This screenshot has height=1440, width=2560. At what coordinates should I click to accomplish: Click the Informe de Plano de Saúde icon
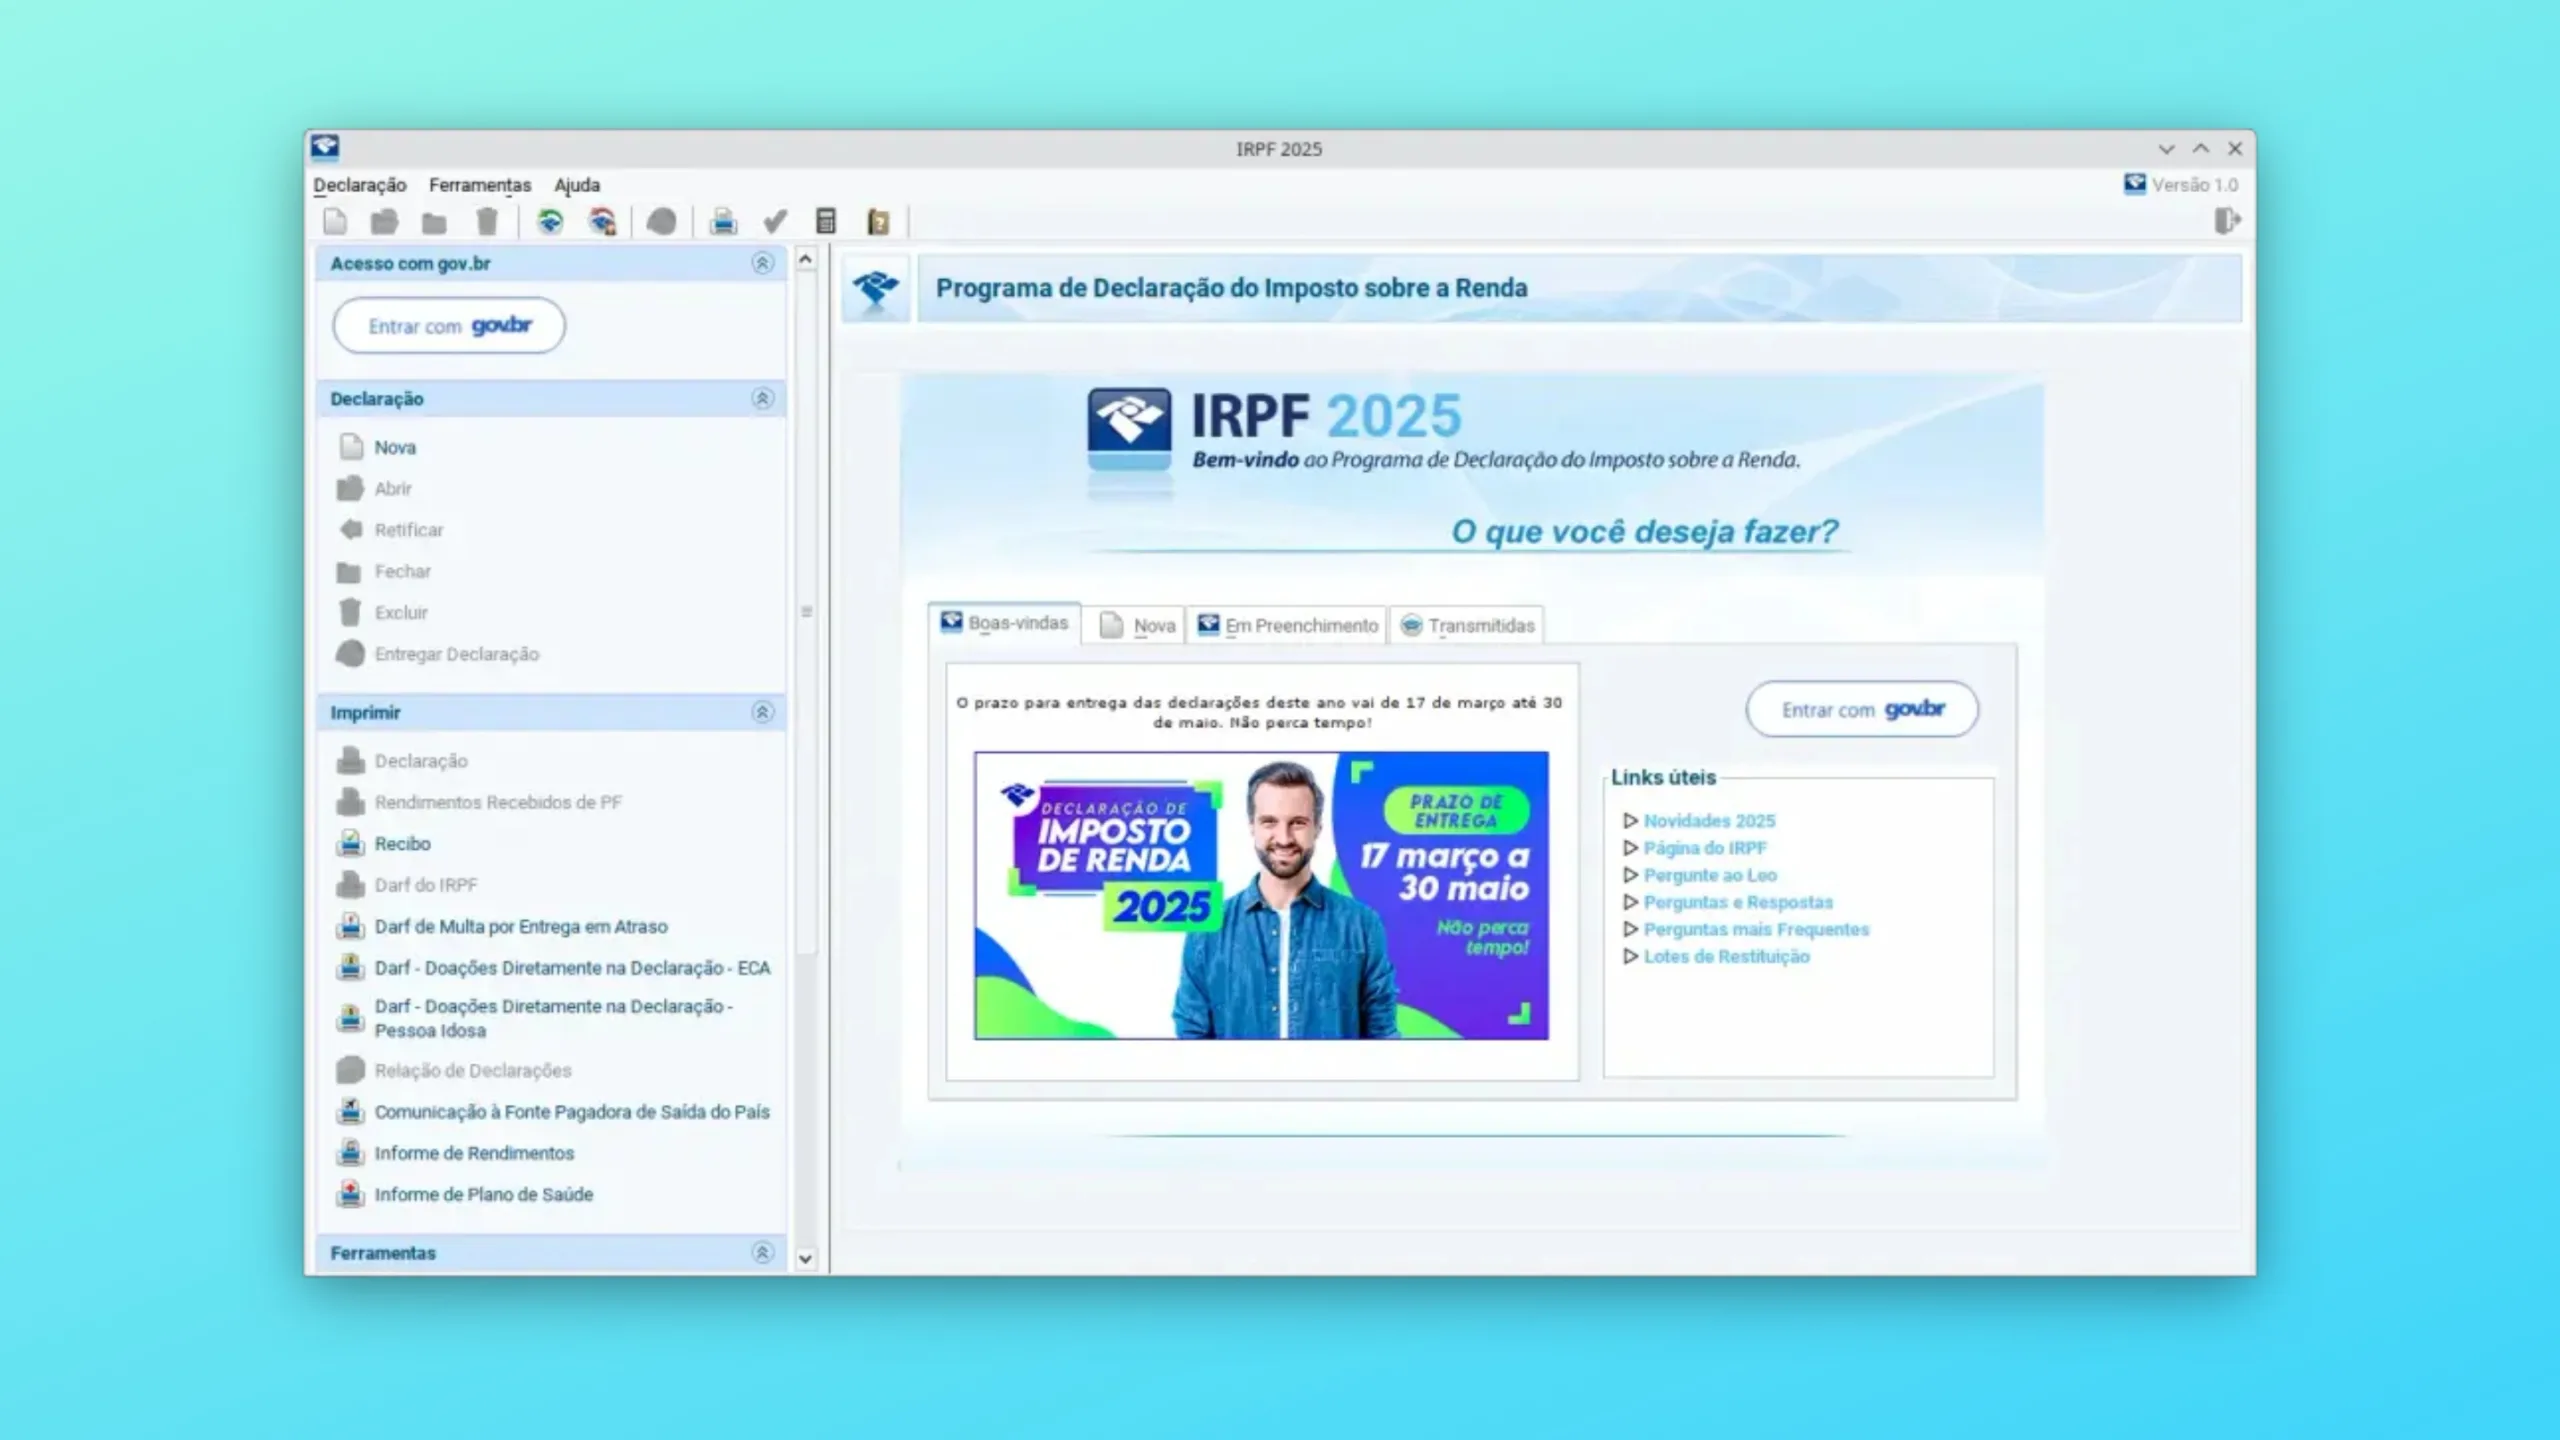(x=350, y=1194)
